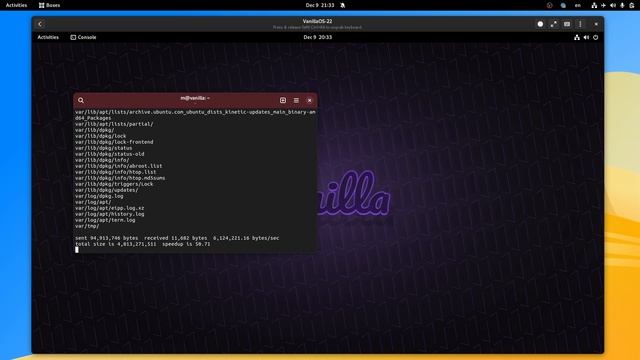Open the host Boxes app menu
640x360 pixels.
[x=49, y=5]
